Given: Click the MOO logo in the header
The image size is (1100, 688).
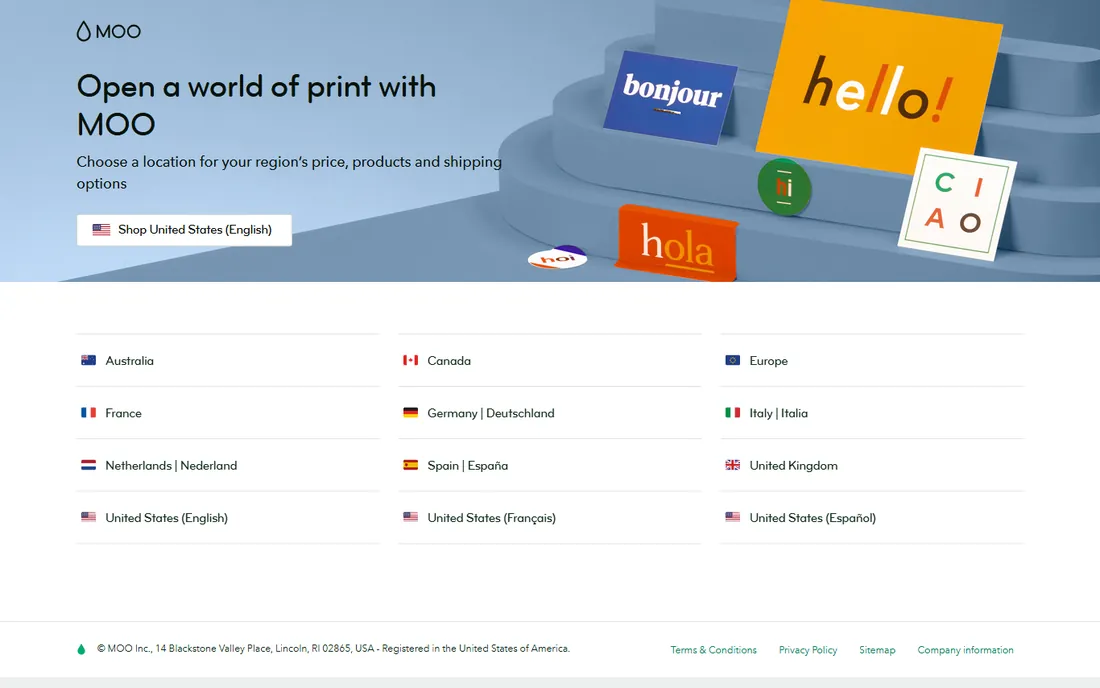Looking at the screenshot, I should click(x=109, y=31).
